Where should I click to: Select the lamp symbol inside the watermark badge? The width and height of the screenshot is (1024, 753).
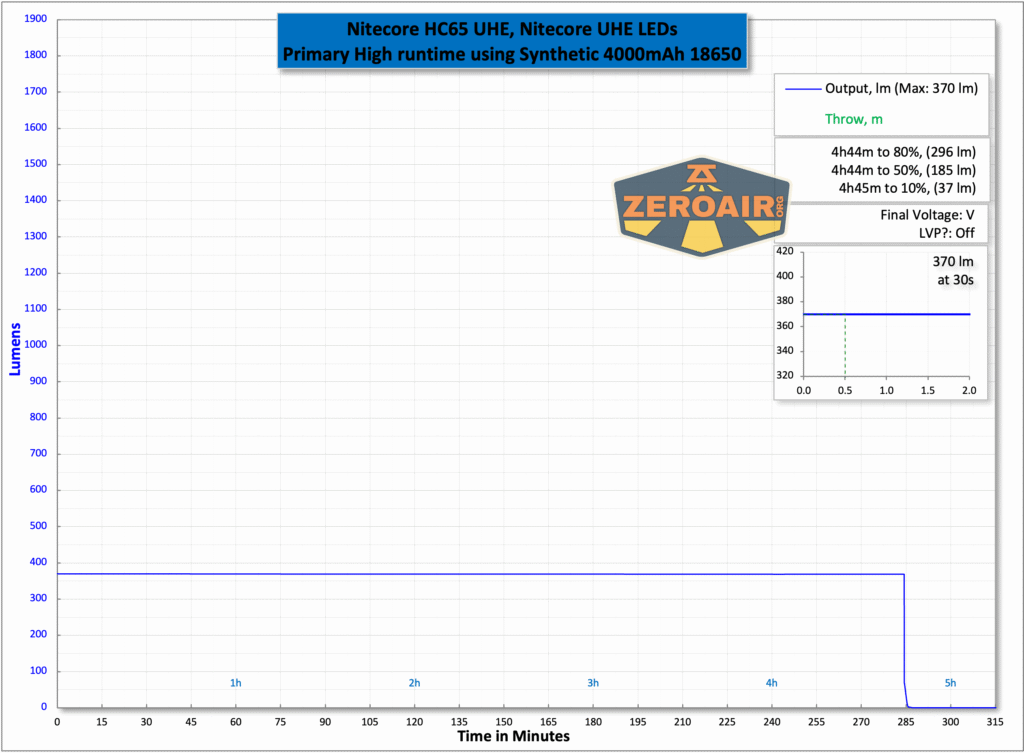[x=700, y=172]
